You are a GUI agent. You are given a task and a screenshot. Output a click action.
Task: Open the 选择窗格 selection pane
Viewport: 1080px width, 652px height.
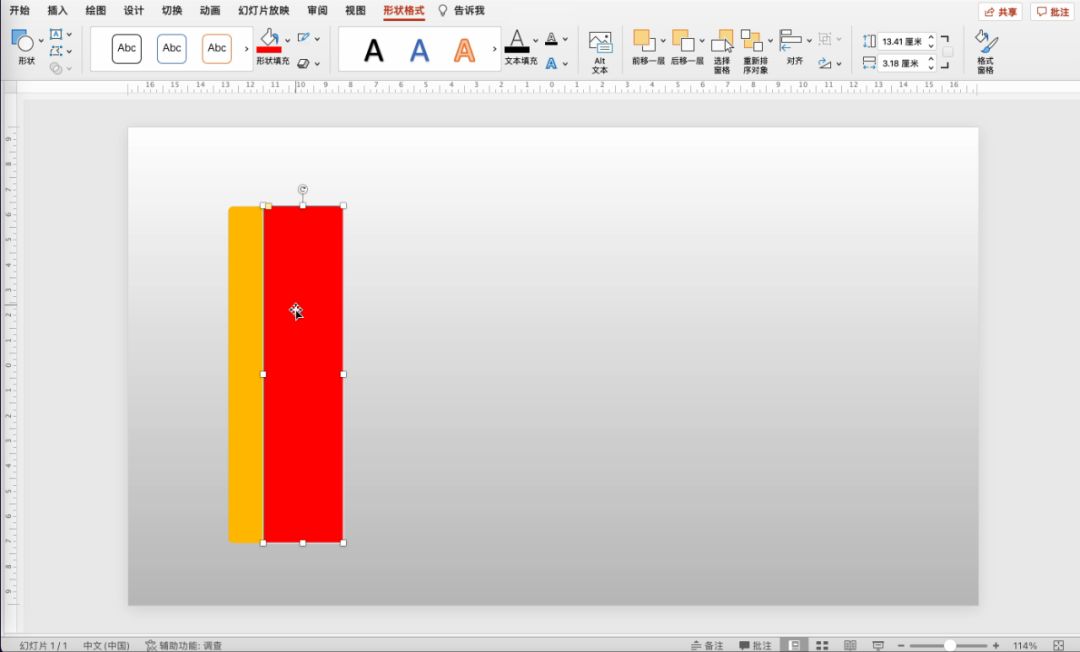[722, 52]
